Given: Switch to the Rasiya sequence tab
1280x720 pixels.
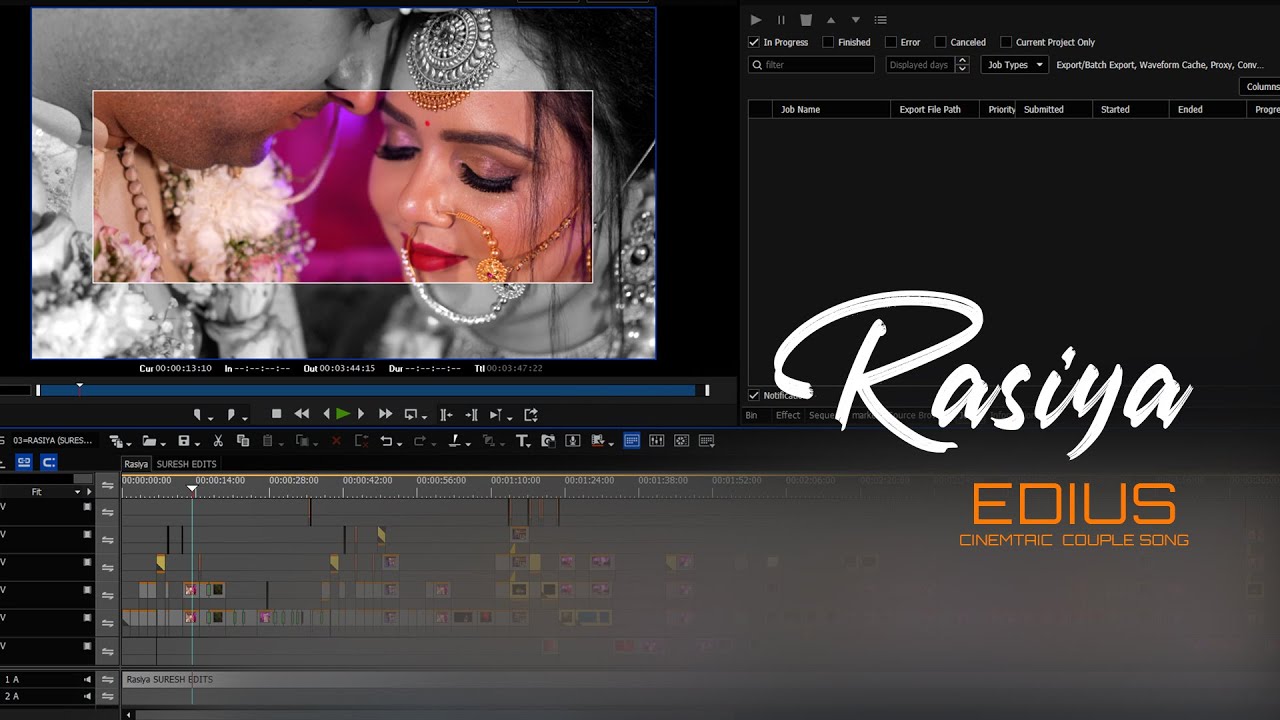Looking at the screenshot, I should [x=136, y=464].
